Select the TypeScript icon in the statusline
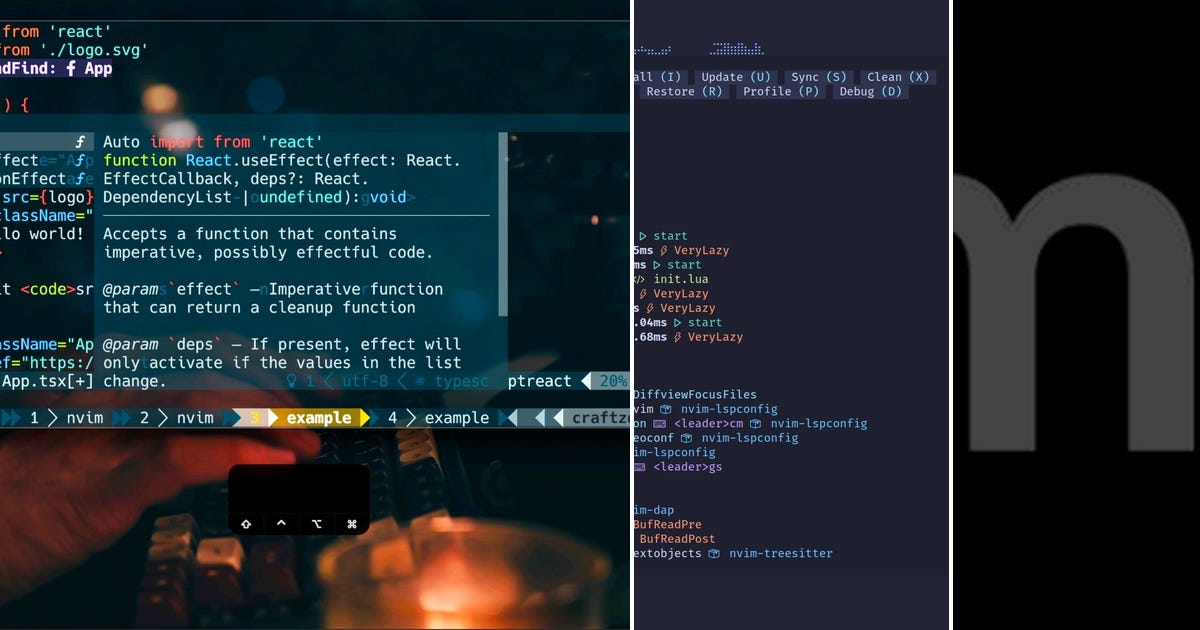The width and height of the screenshot is (1200, 630). tap(420, 381)
